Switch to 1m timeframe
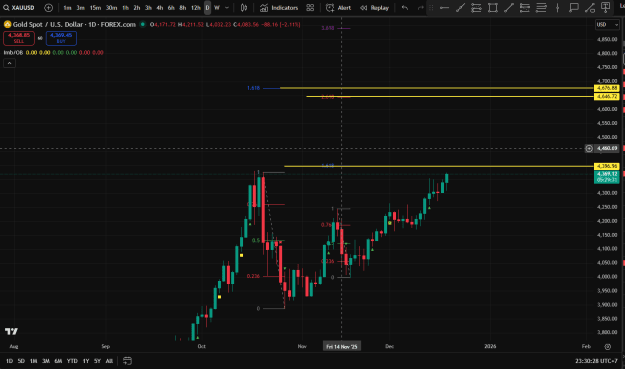Screen dimensions: 625x369 coord(67,8)
